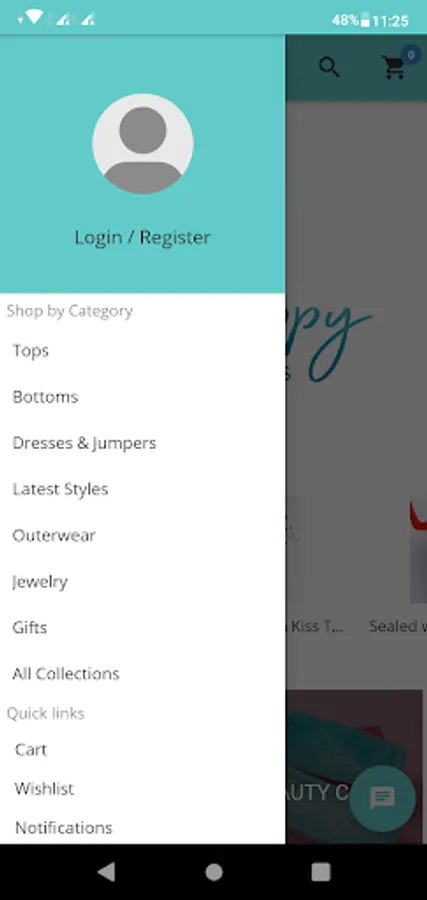Screen dimensions: 427x900
Task: Tap the profile avatar placeholder
Action: click(x=142, y=144)
